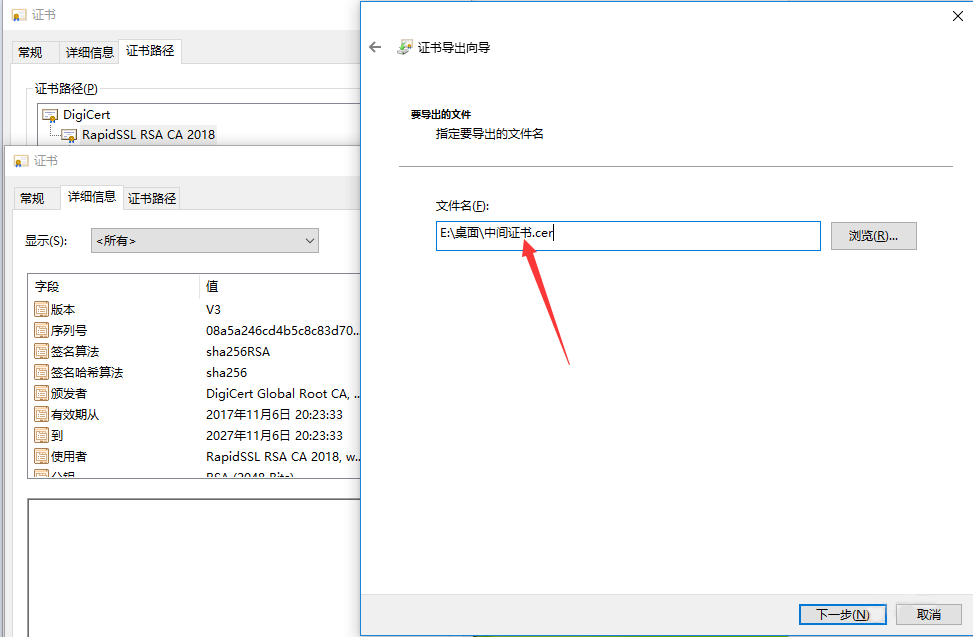Click the 签名哈希算法 field icon
Viewport: 973px width, 637px height.
click(x=41, y=373)
